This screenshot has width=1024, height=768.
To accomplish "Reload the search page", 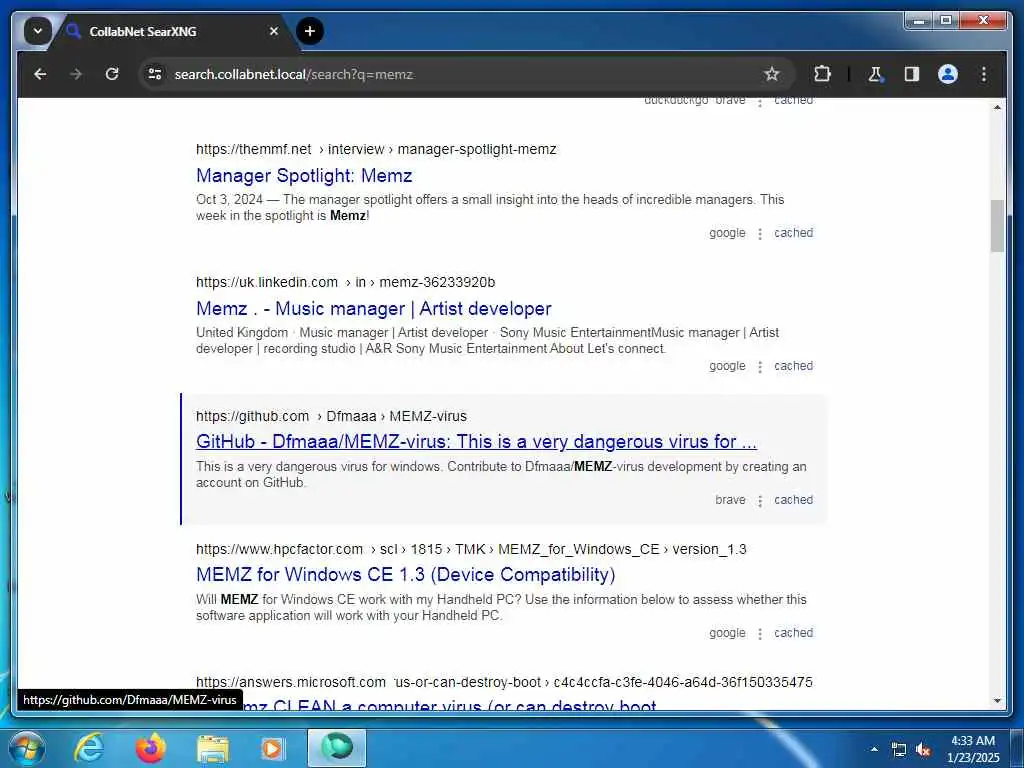I will pyautogui.click(x=112, y=74).
